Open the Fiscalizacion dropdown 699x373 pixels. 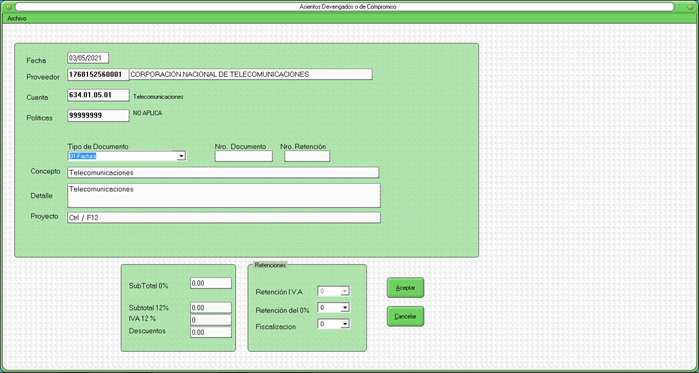point(344,324)
